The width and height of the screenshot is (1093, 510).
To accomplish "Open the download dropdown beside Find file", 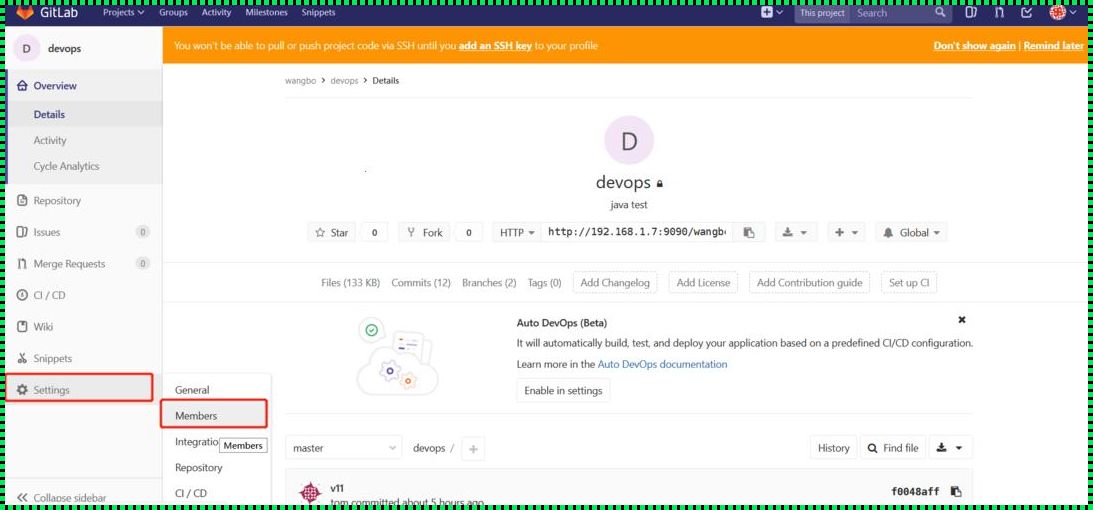I will [950, 448].
